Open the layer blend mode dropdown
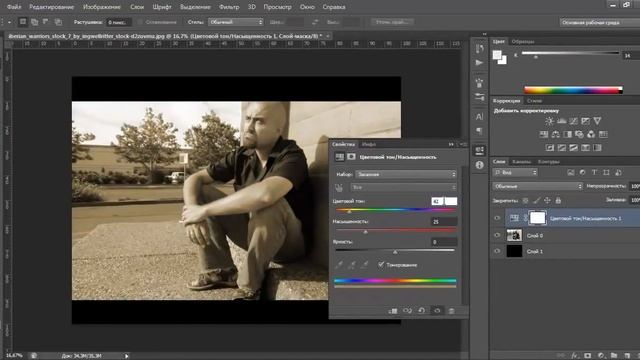Image resolution: width=640 pixels, height=360 pixels. (538, 186)
